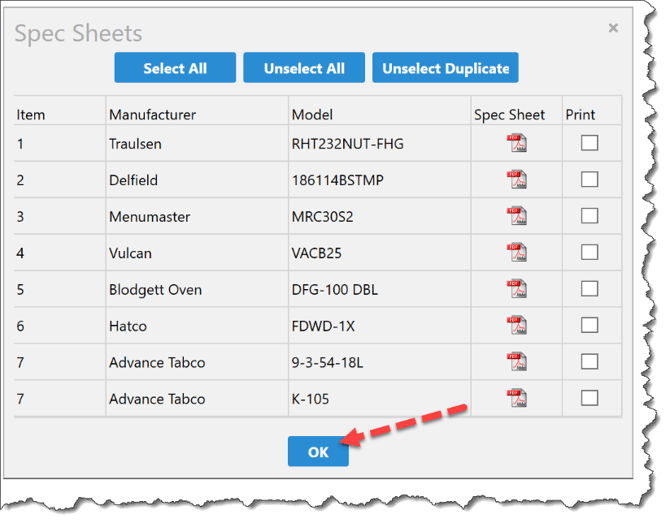Viewport: 670px width, 523px height.
Task: Click the Unselect Duplicate button
Action: 445,68
